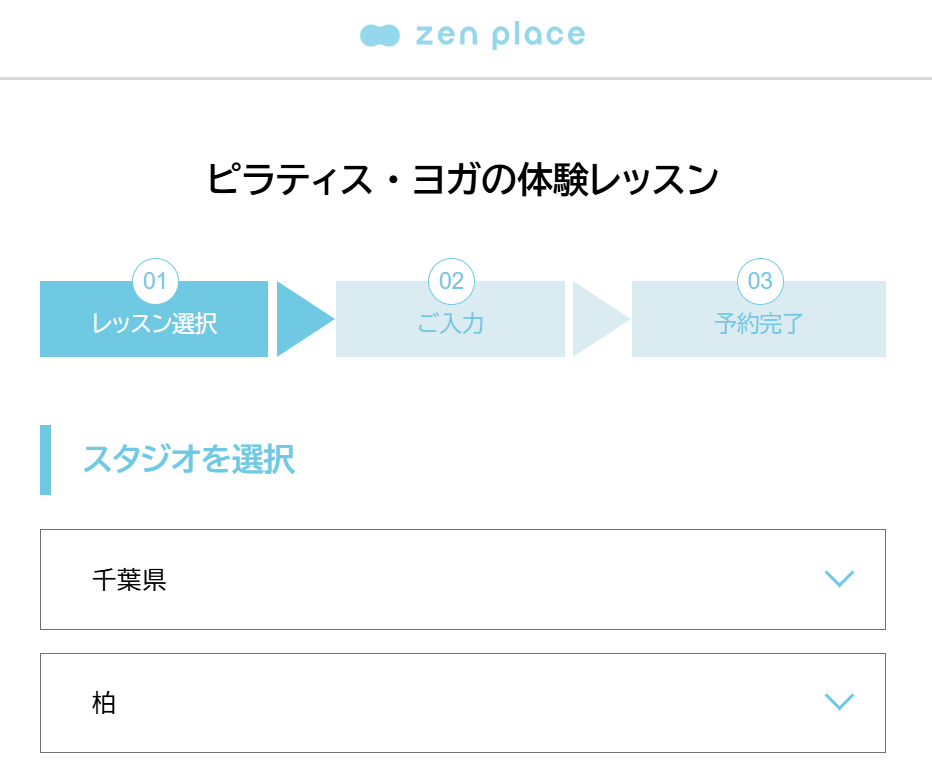932x768 pixels.
Task: Click the 千葉県 text label
Action: (x=129, y=580)
